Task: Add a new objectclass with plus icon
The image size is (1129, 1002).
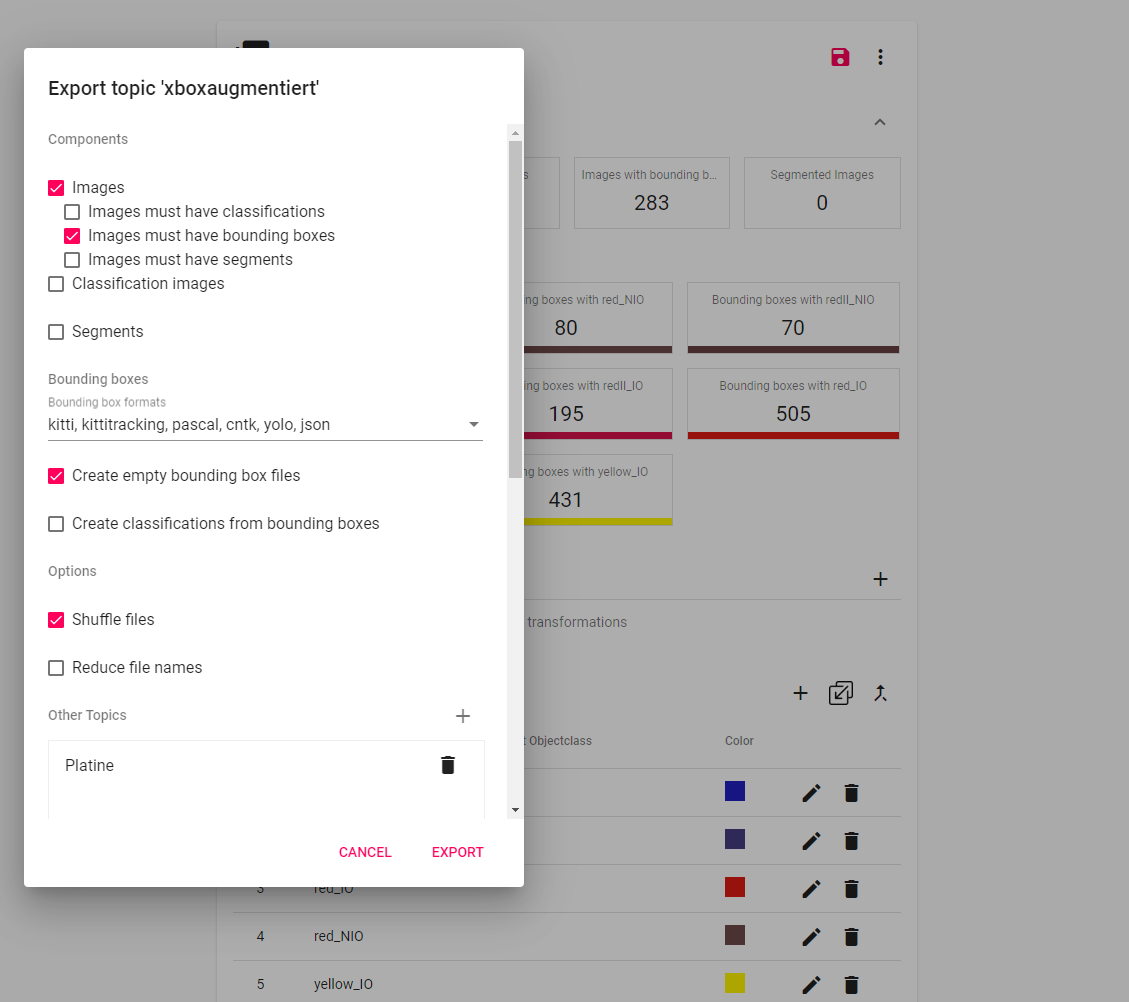Action: pyautogui.click(x=800, y=693)
